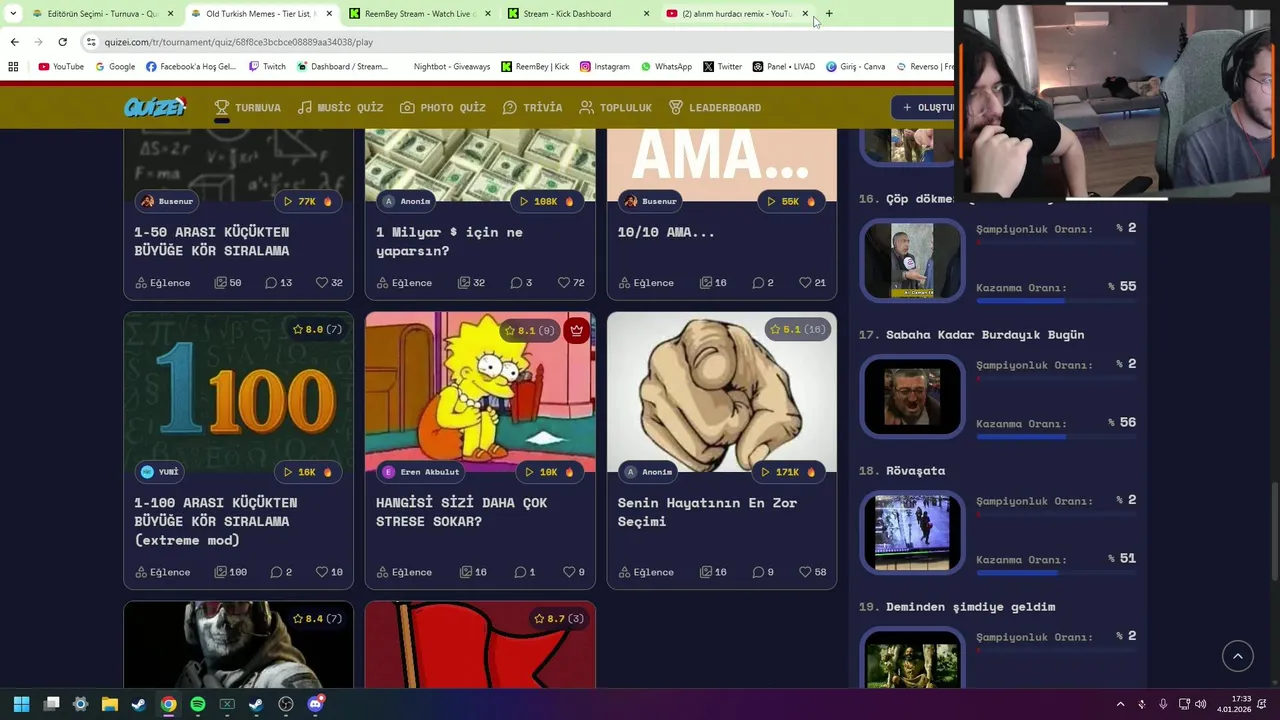Open comments on the 1 Milyar $ card
Screen dimensions: 1280x720
click(522, 283)
